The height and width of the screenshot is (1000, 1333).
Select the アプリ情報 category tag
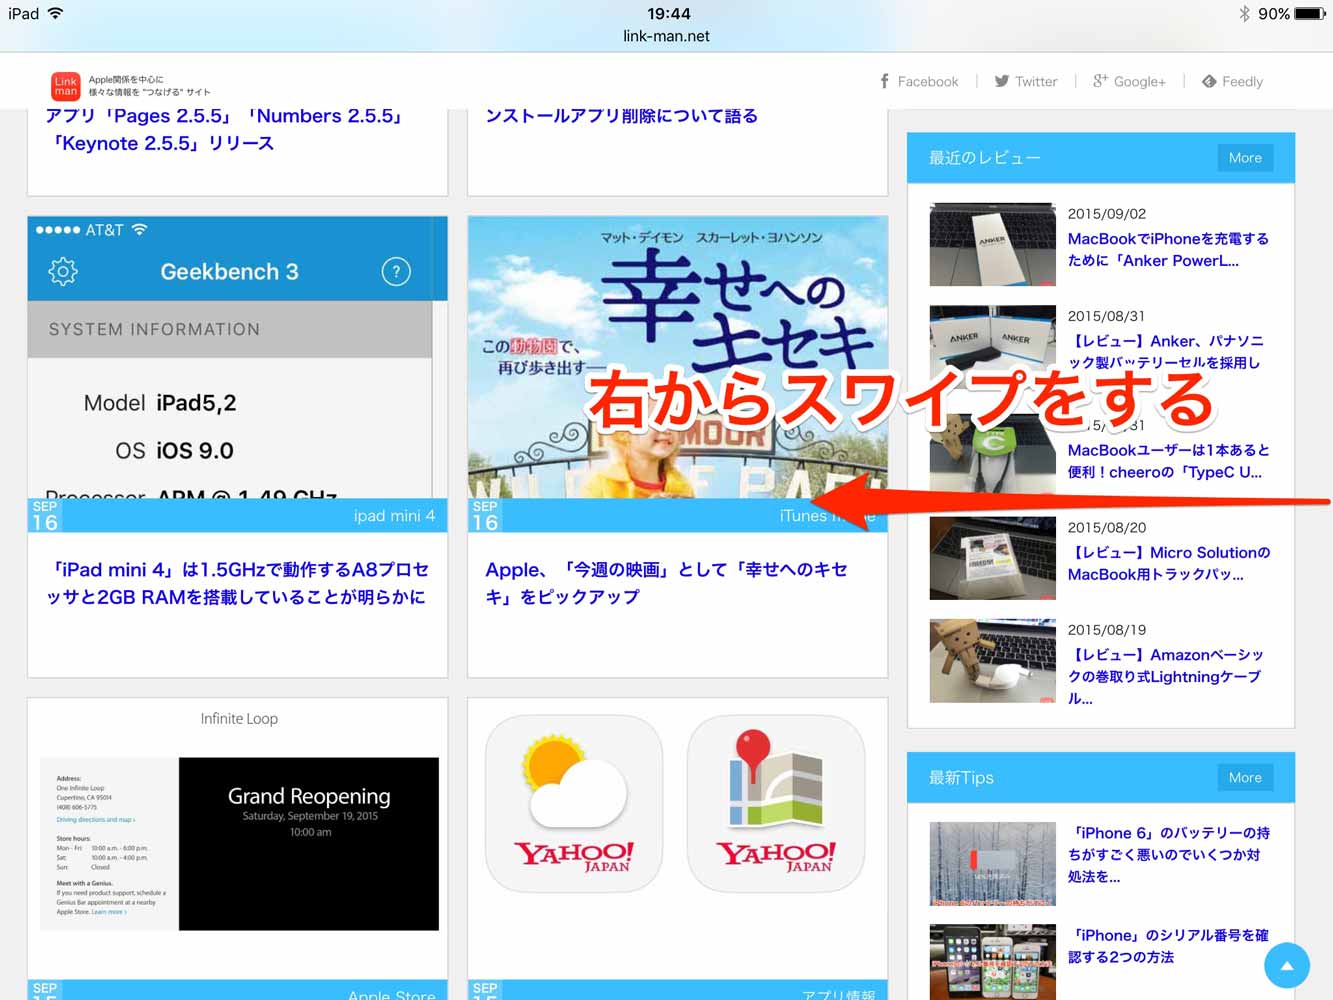[839, 994]
